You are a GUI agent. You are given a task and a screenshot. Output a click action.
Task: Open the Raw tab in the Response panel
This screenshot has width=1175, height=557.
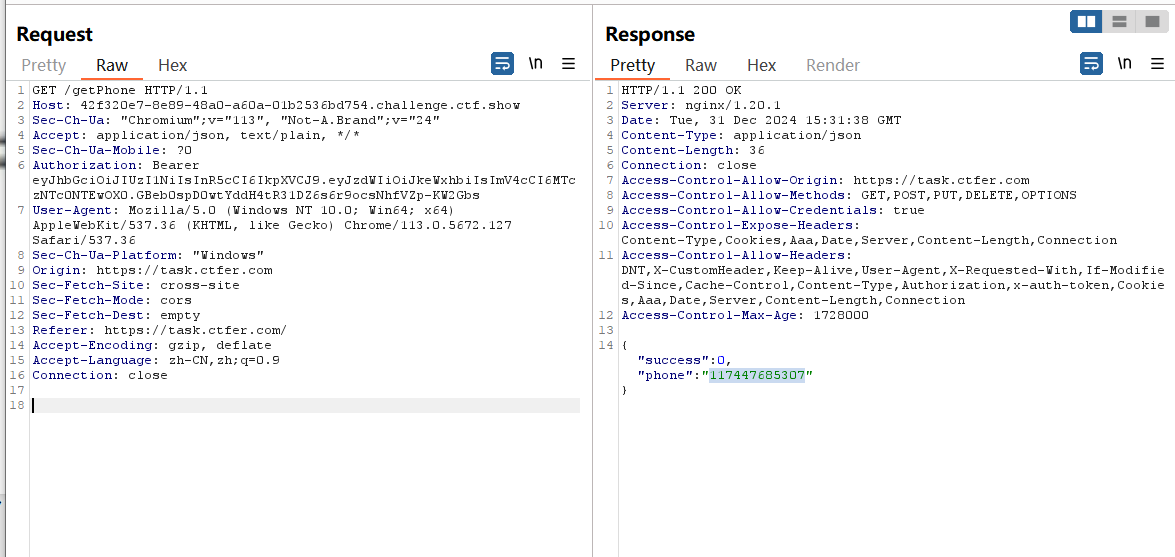click(700, 65)
